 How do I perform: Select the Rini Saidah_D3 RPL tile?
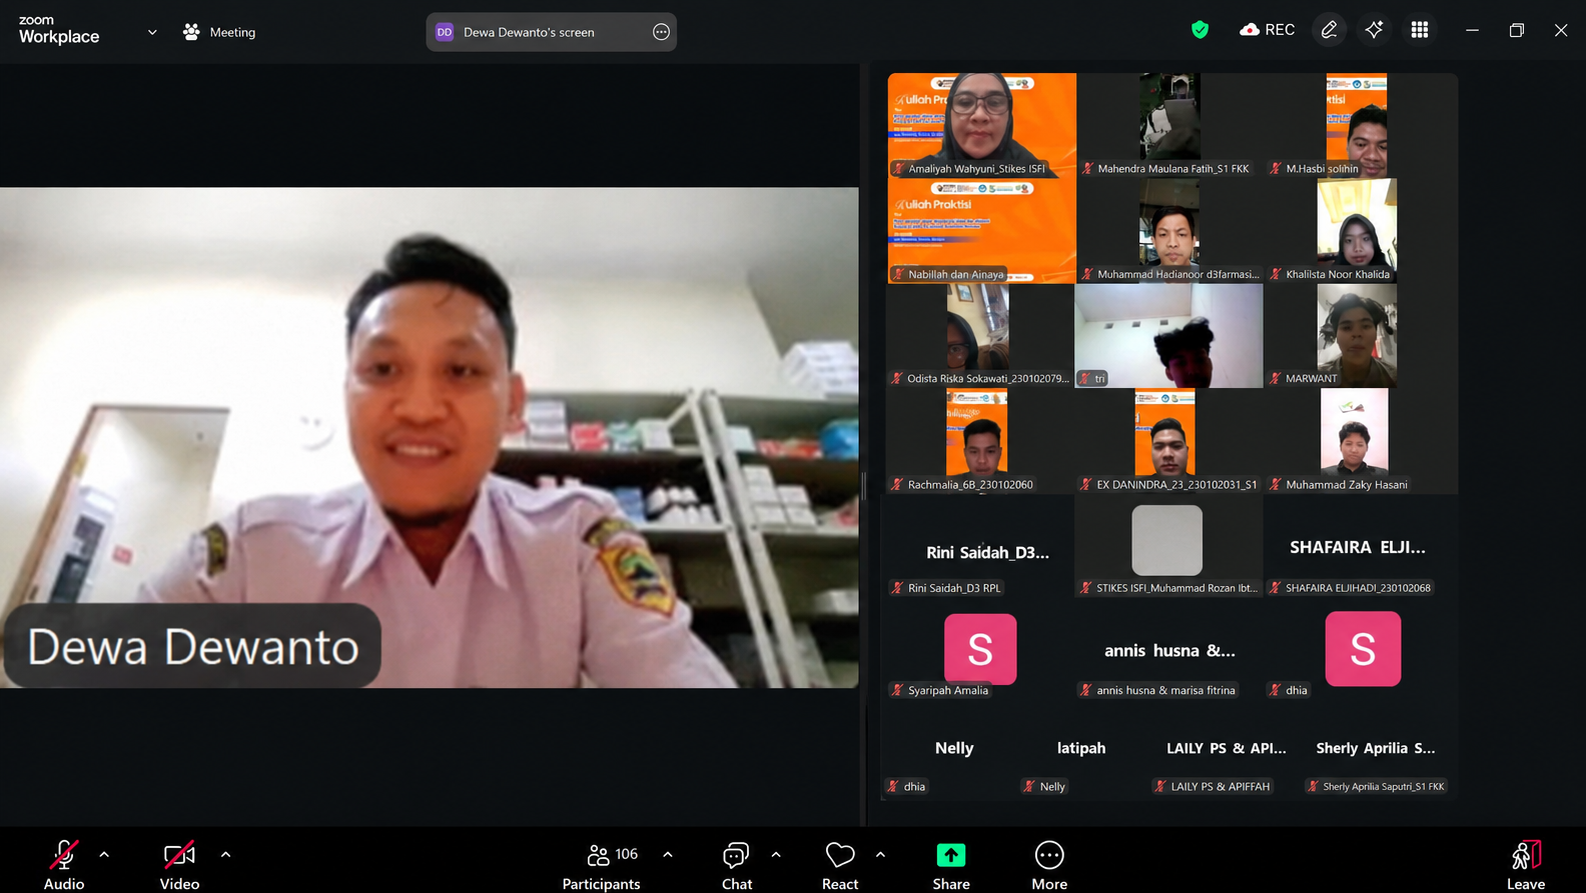click(980, 547)
